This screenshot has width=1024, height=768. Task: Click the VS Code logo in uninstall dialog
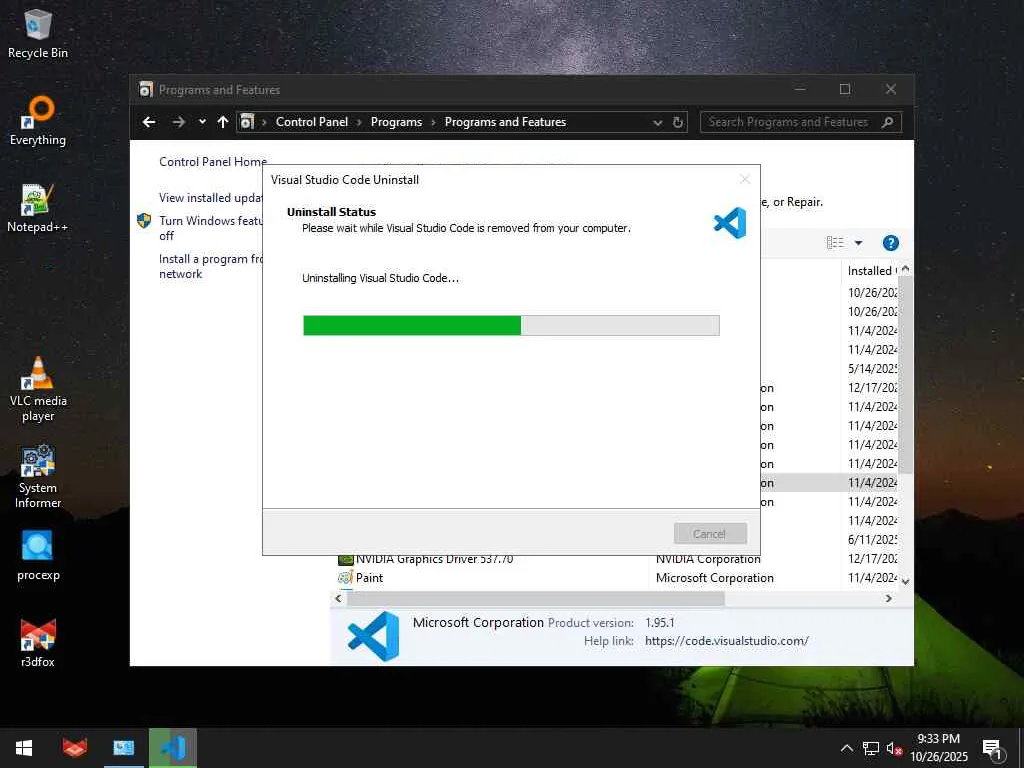coord(730,223)
